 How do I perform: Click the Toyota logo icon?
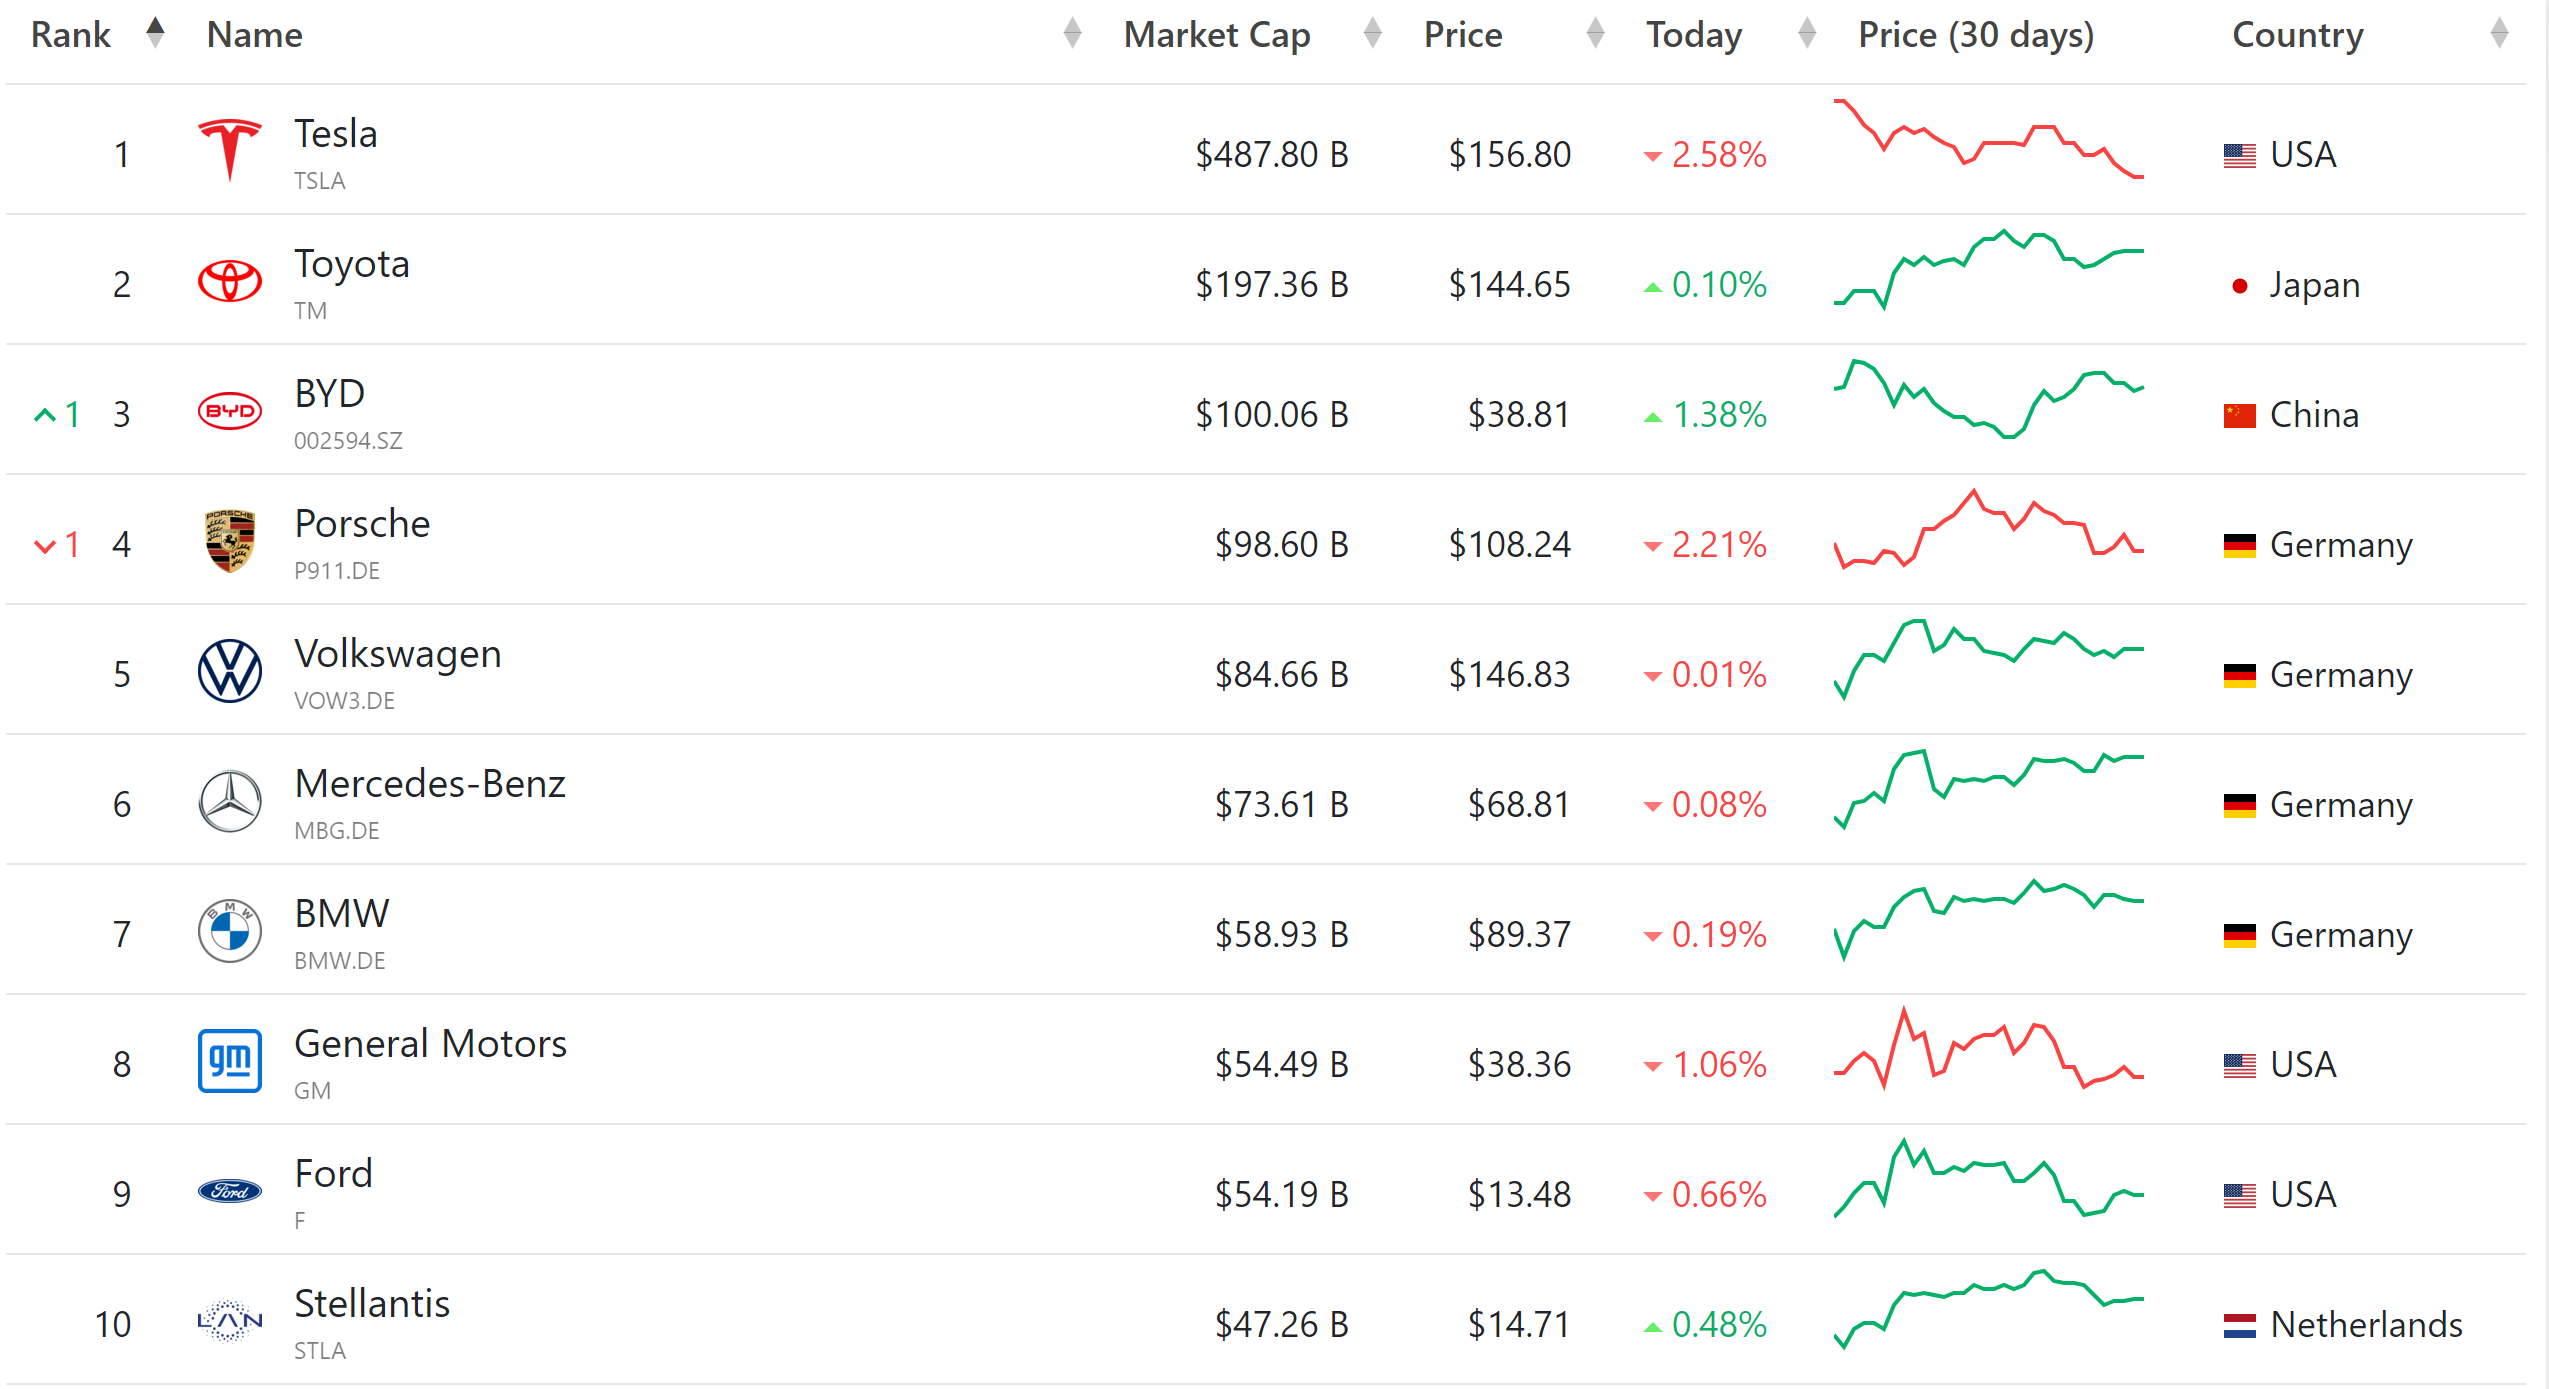coord(230,281)
